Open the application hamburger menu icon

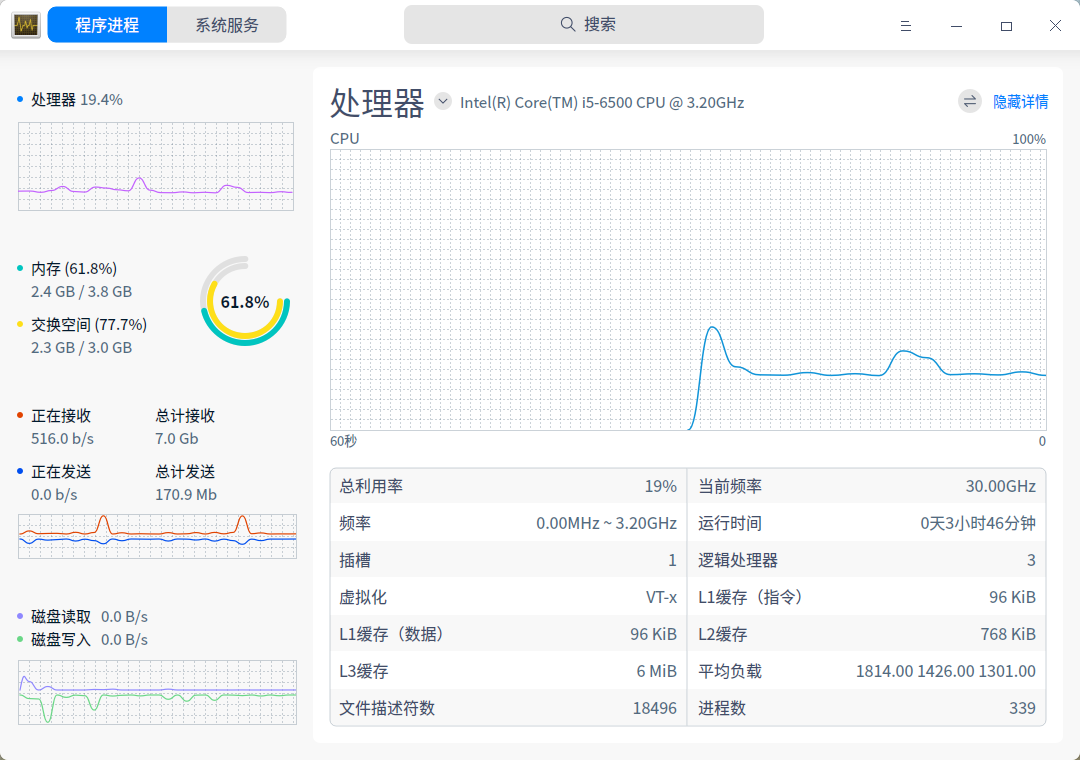(x=906, y=26)
